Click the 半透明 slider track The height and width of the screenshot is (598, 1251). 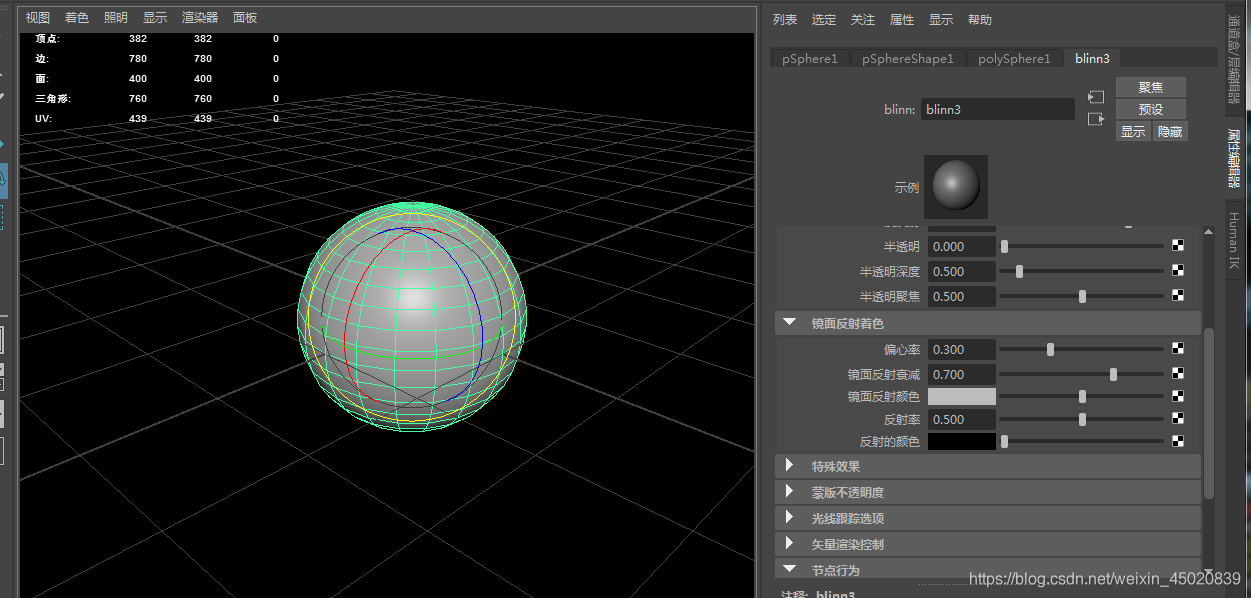(1082, 246)
